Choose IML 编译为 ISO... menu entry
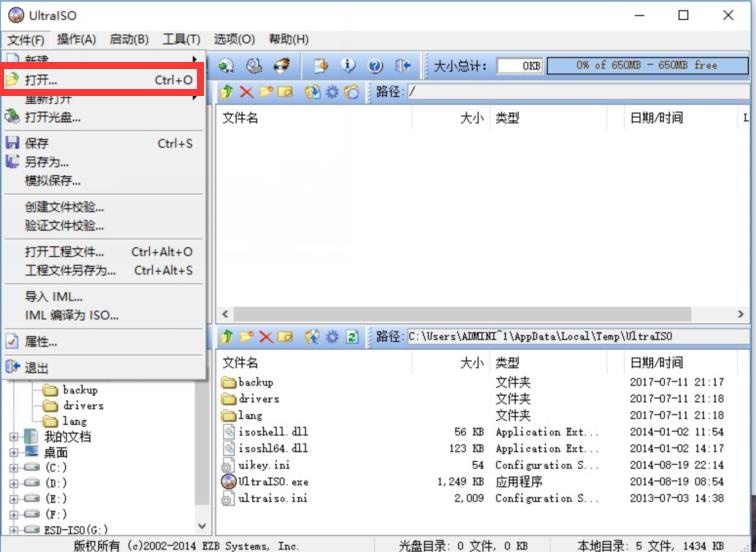756x552 pixels. [104, 315]
